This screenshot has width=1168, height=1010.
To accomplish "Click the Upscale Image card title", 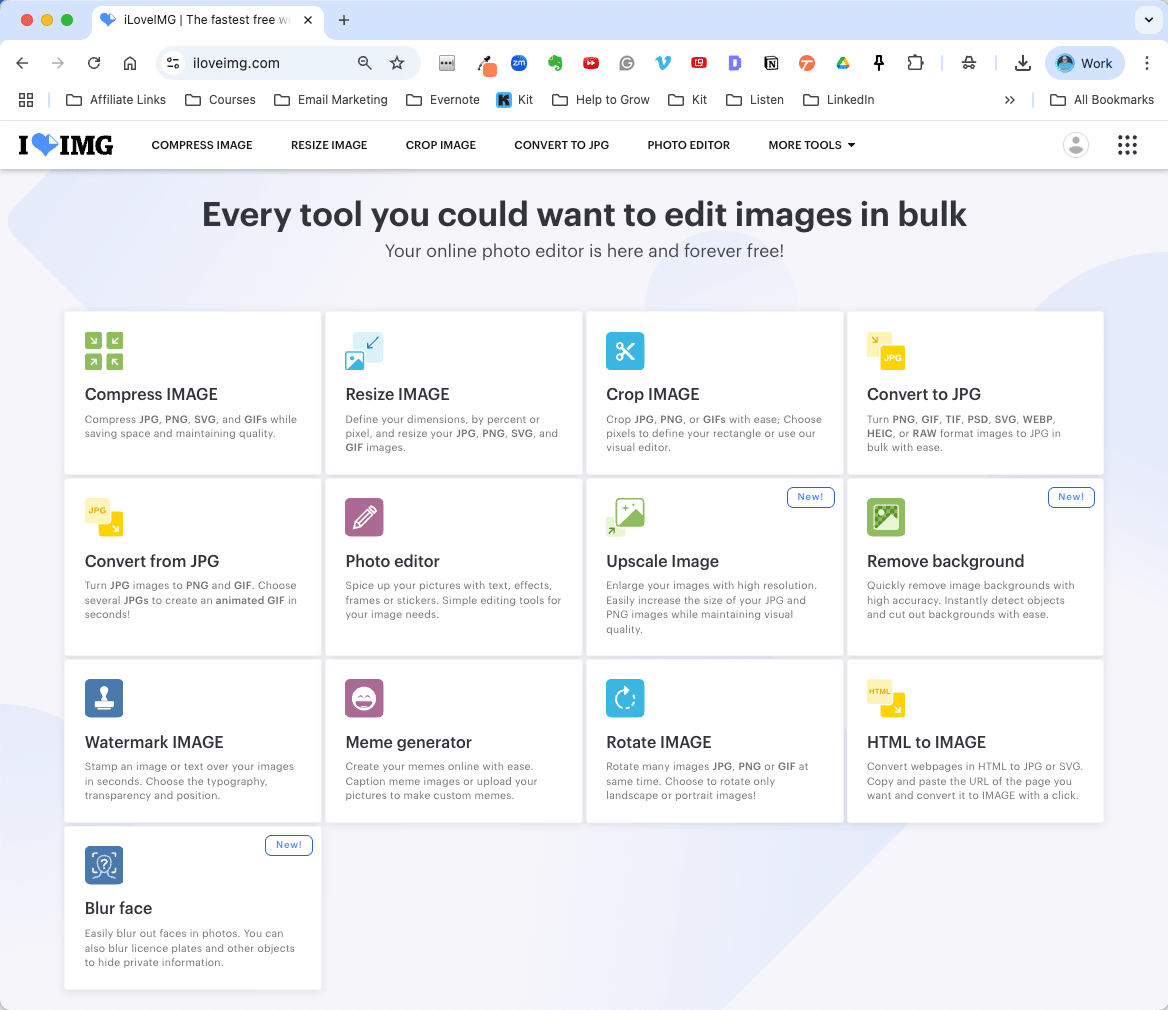I will (x=662, y=561).
